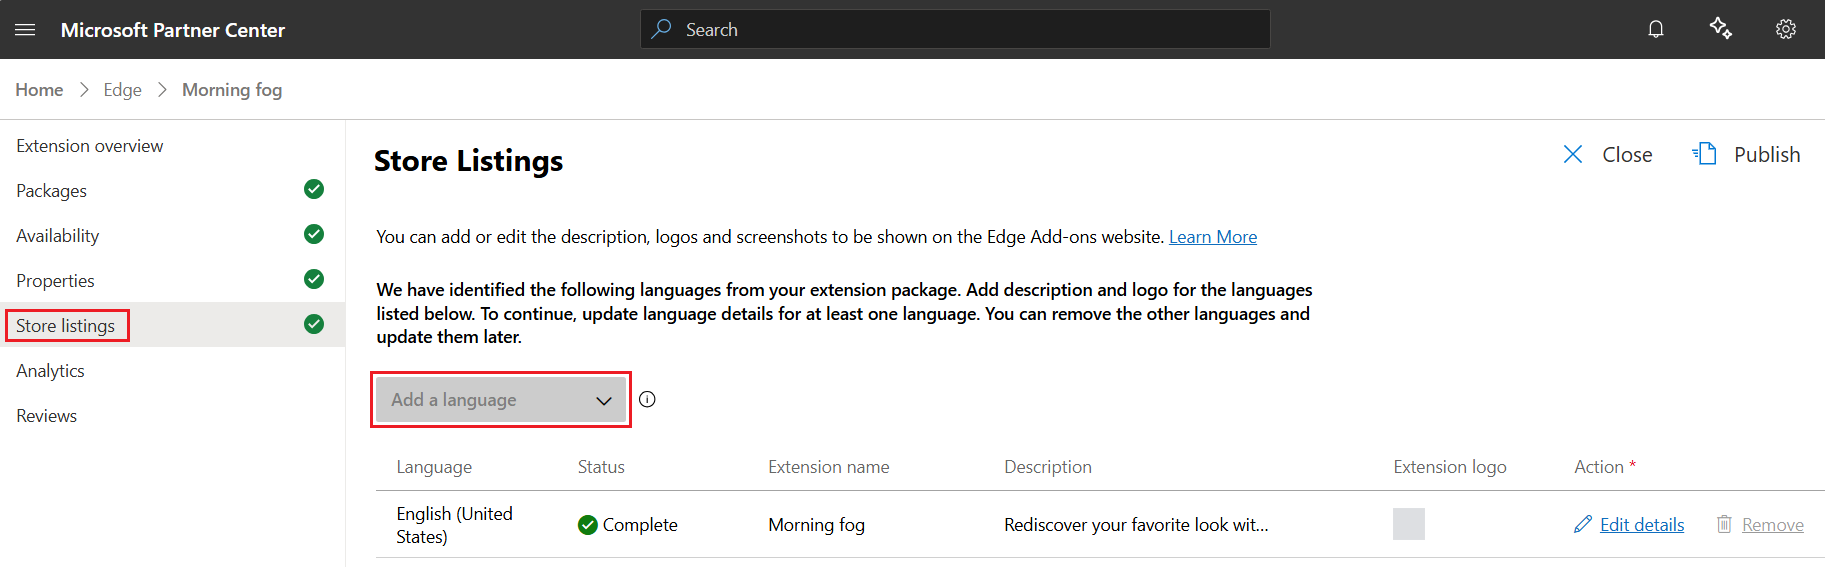This screenshot has width=1825, height=567.
Task: Expand the Add a language dropdown
Action: coord(501,400)
